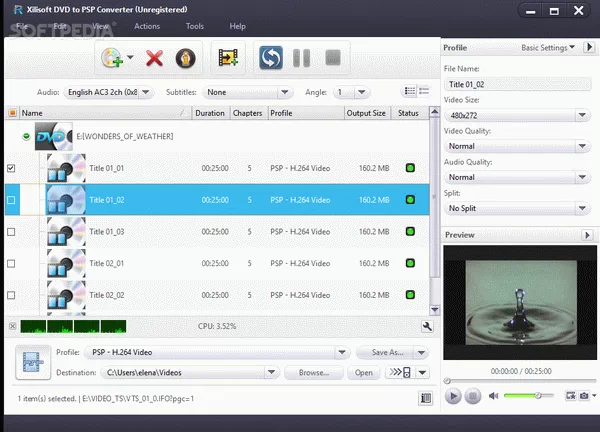This screenshot has width=600, height=432.
Task: Click the red X remove button
Action: [154, 58]
